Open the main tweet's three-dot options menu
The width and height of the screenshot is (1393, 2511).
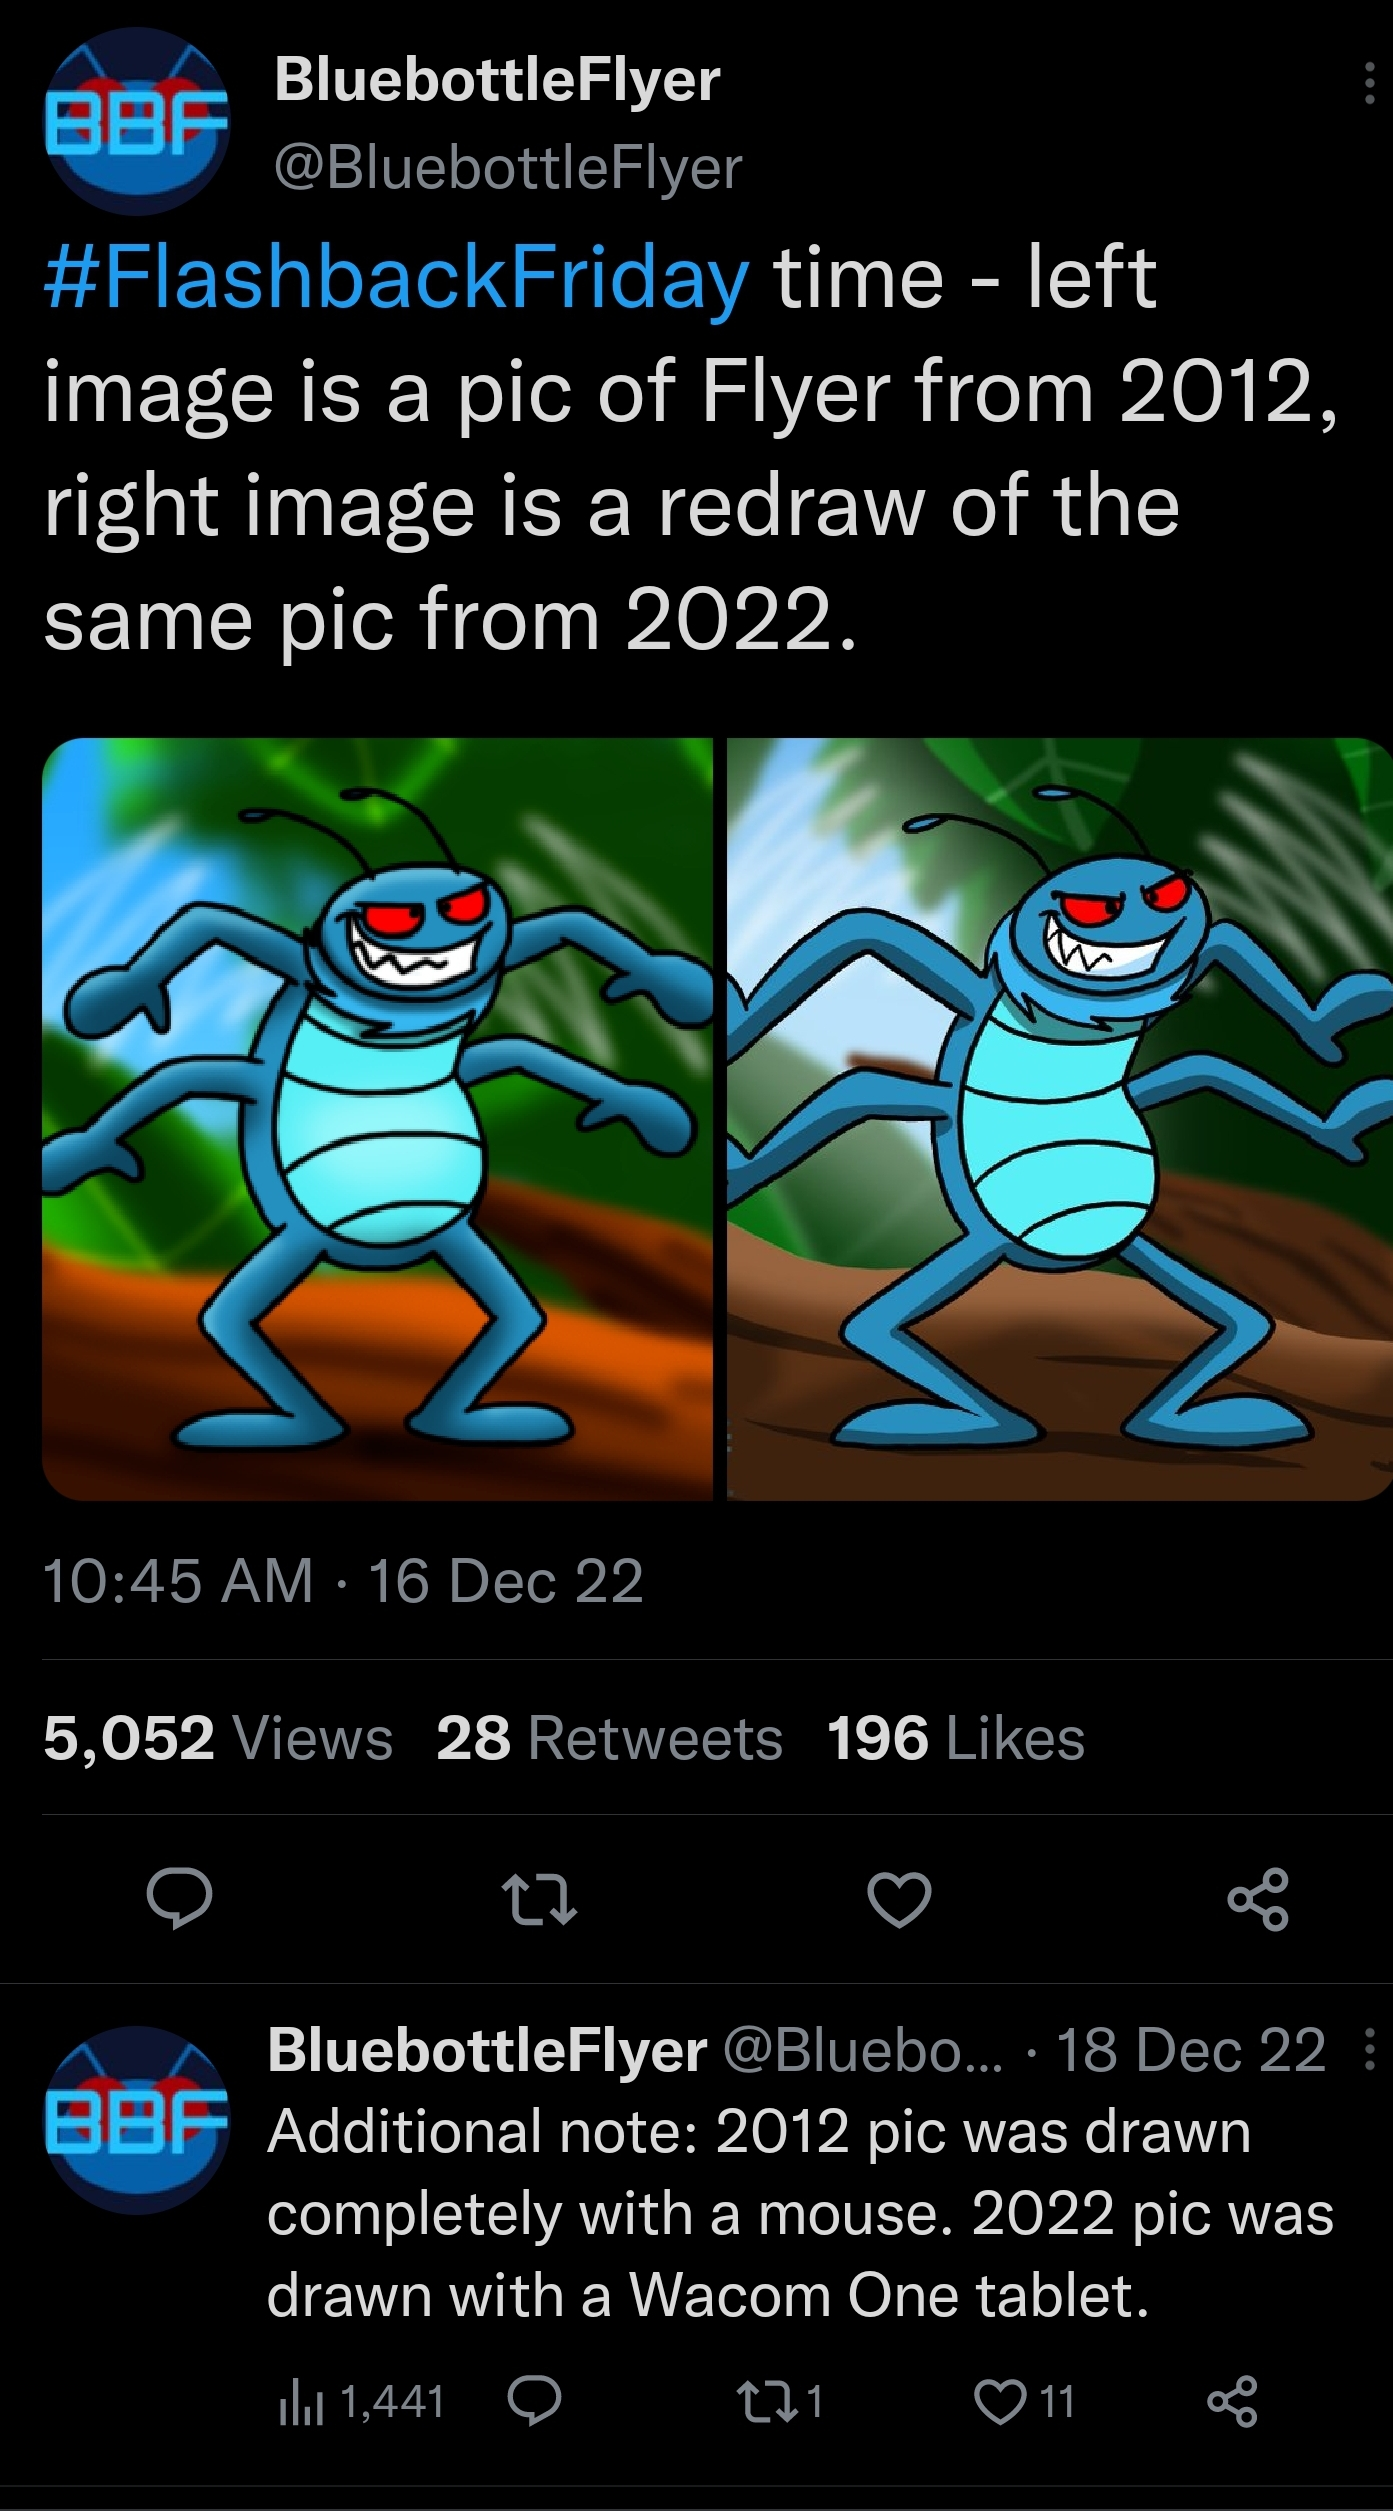[1369, 84]
